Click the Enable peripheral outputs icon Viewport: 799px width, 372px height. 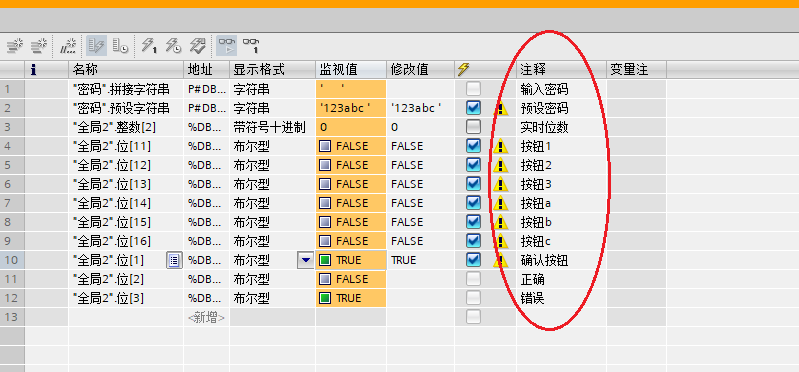198,46
